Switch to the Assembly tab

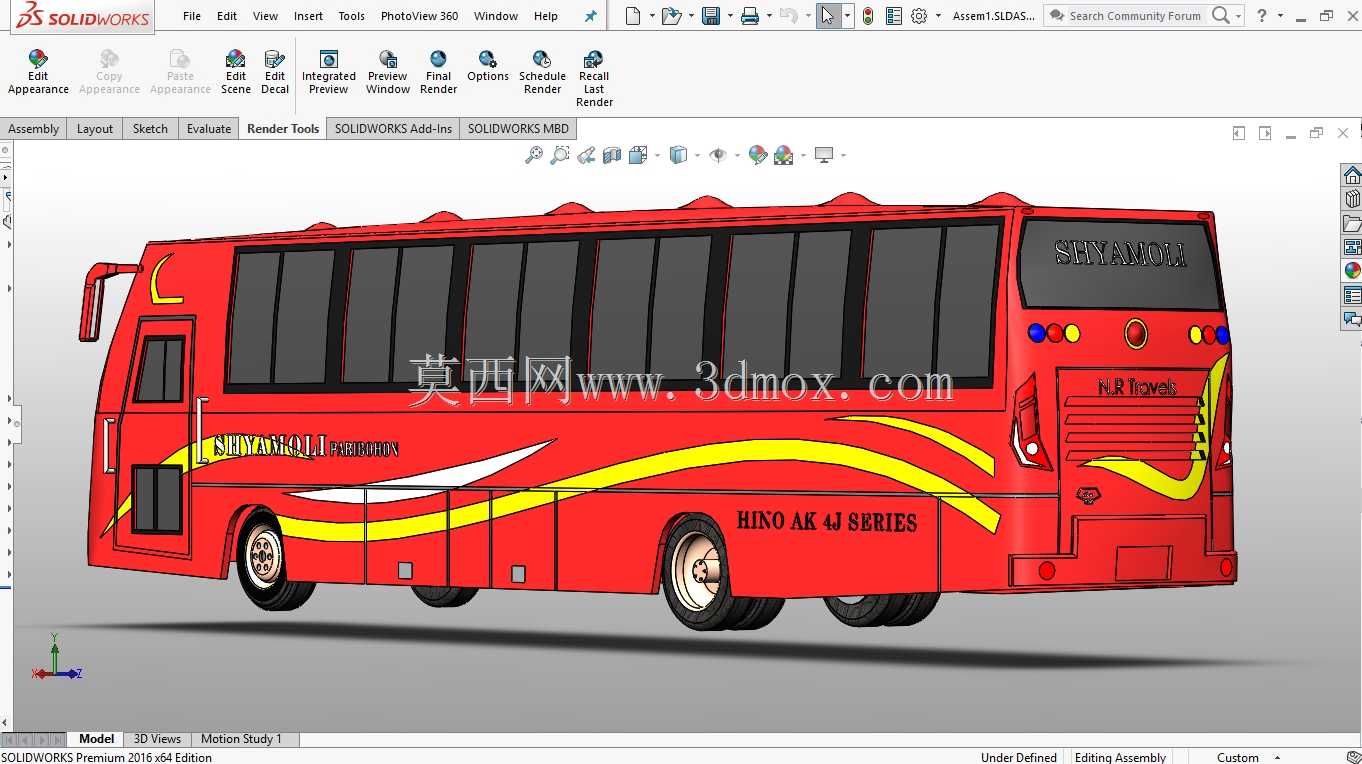34,128
